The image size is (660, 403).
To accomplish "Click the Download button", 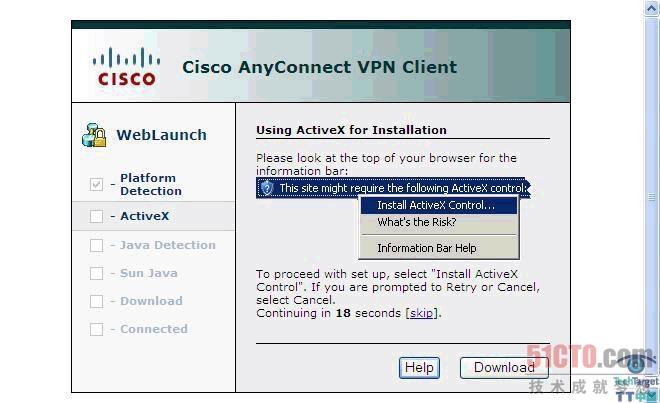I will [x=504, y=368].
